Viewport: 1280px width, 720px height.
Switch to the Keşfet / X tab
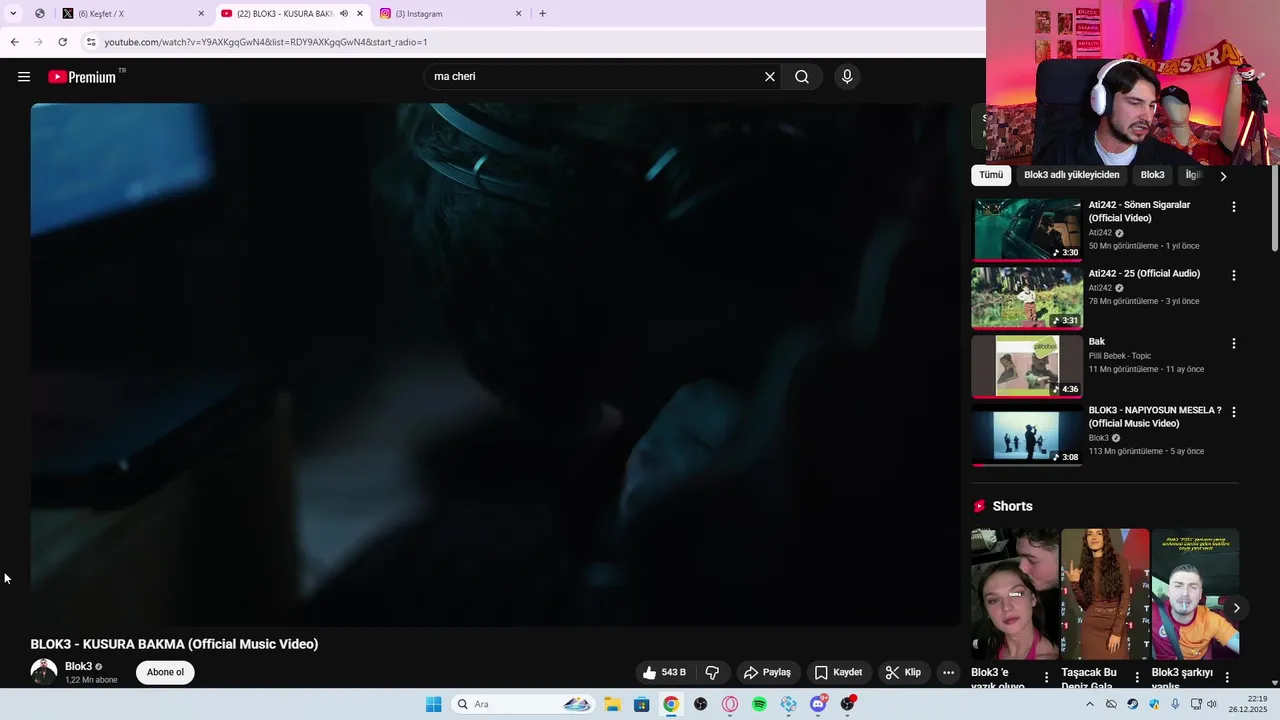click(132, 14)
